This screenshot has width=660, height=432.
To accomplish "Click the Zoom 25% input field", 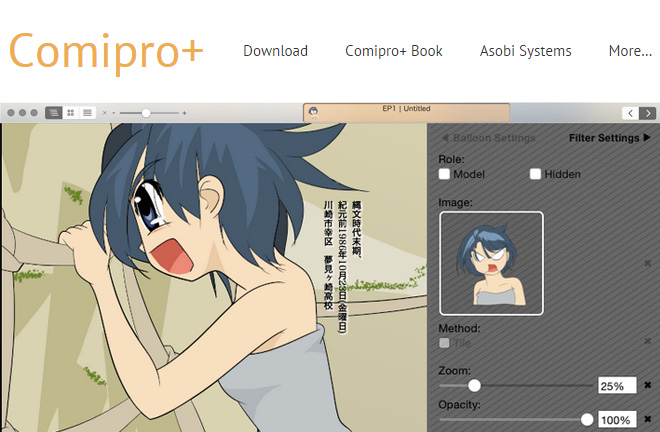I will (617, 386).
